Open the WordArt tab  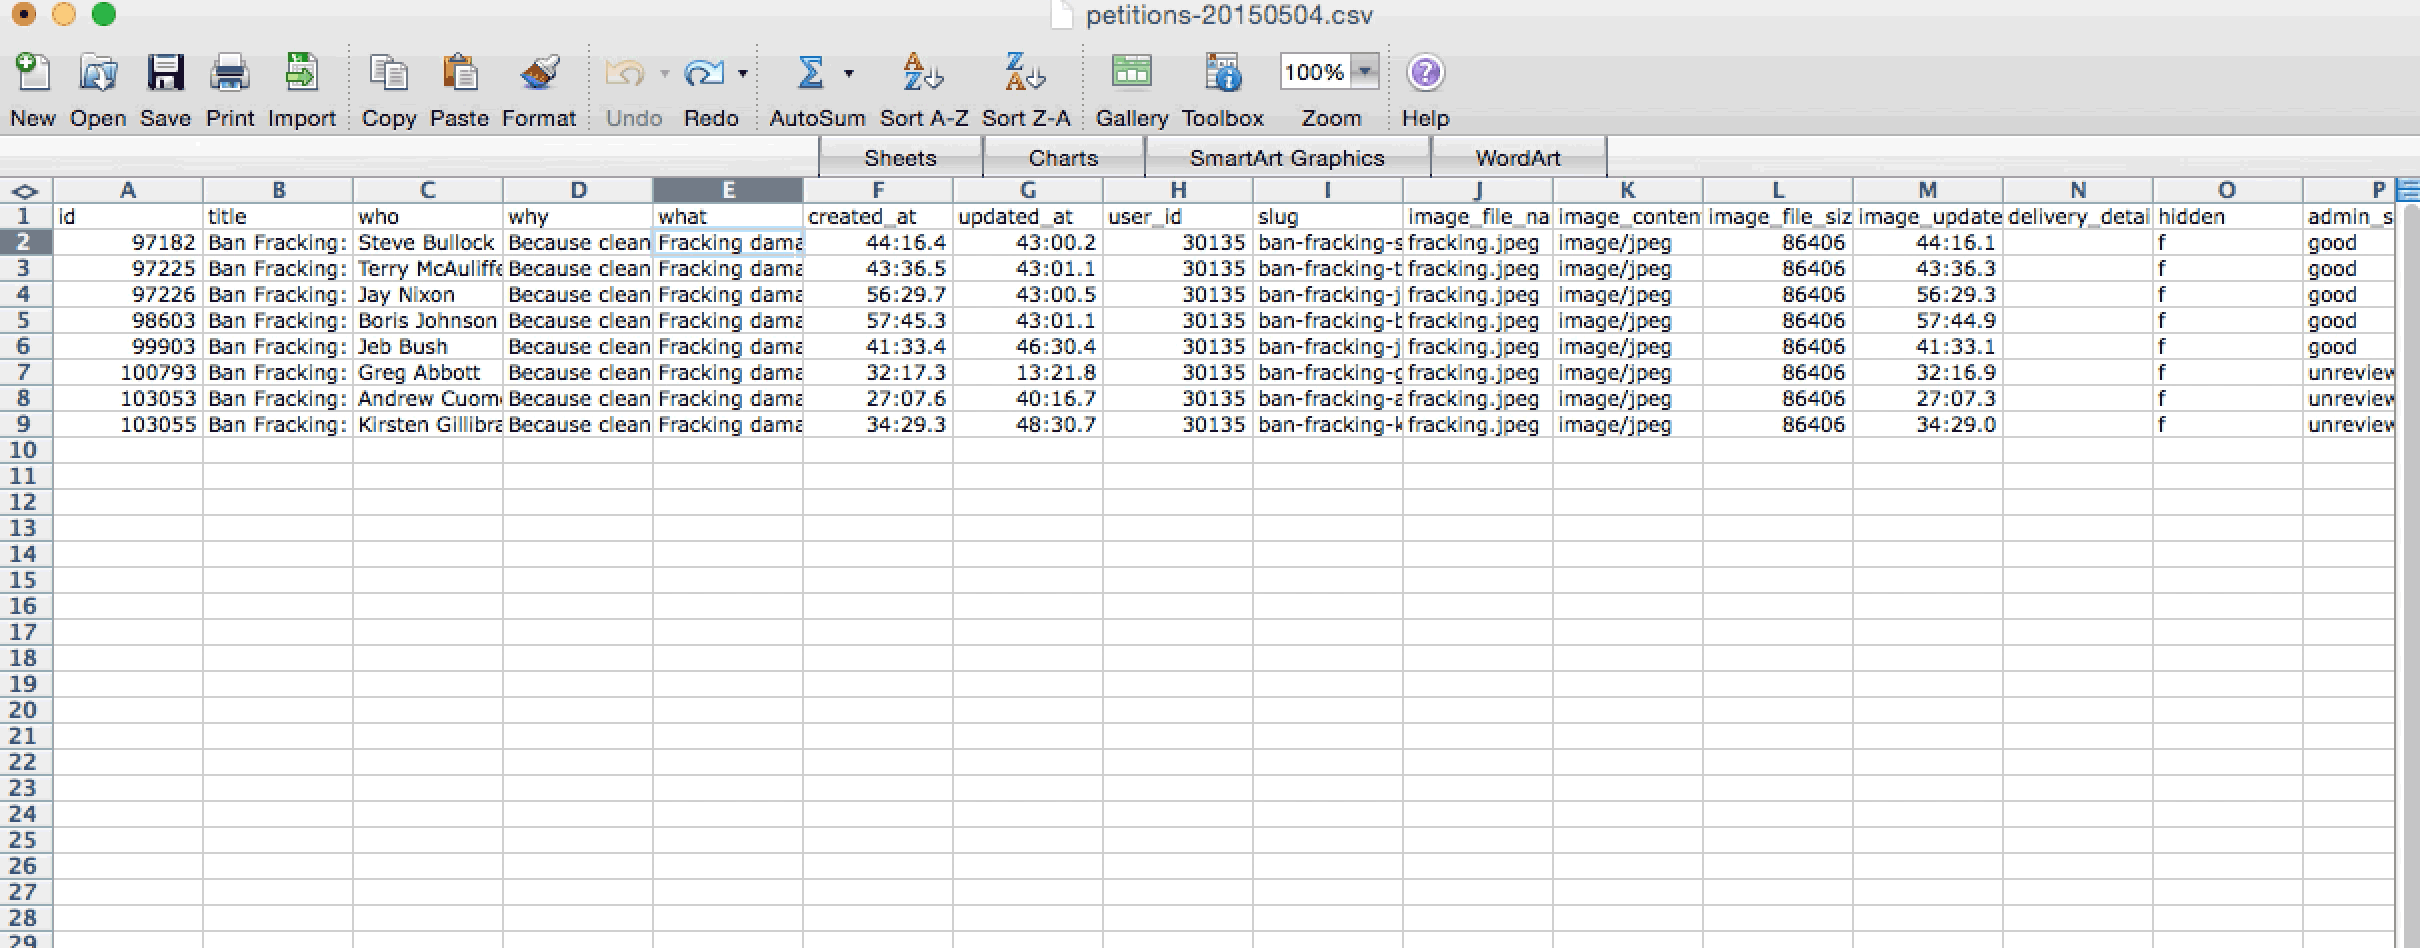pos(1518,158)
